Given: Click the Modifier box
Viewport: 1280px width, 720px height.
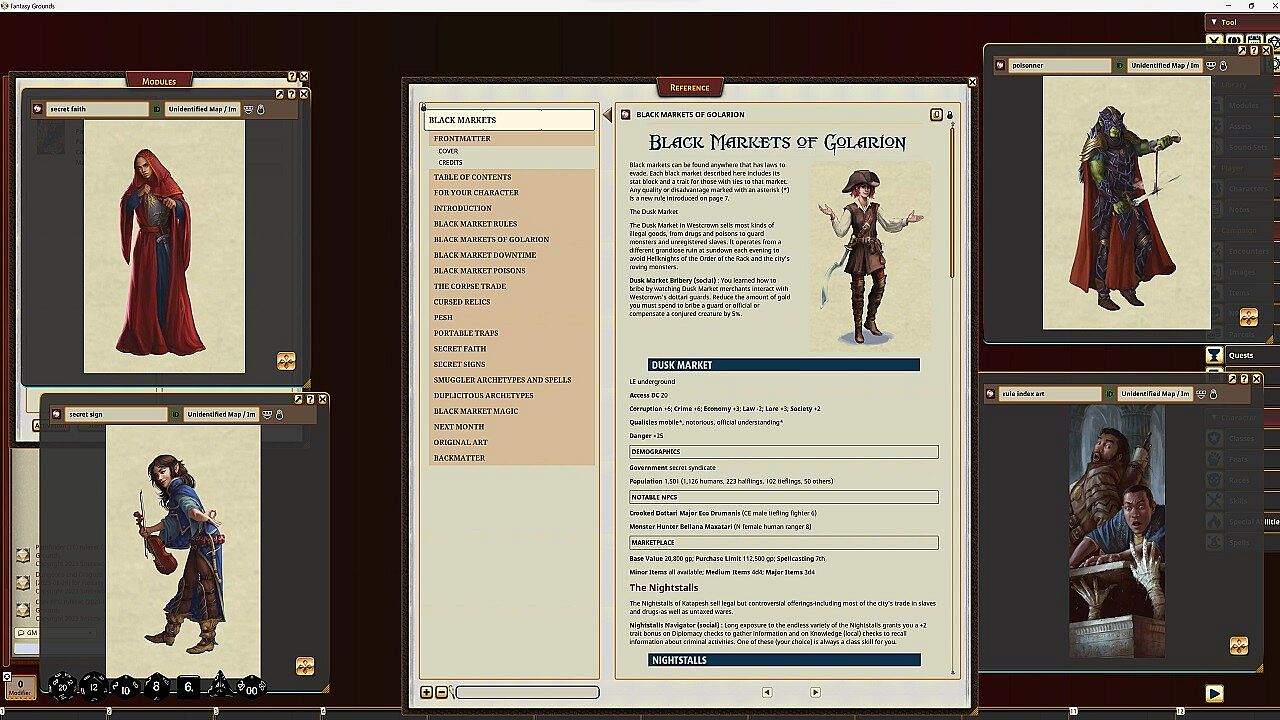Looking at the screenshot, I should pos(20,688).
